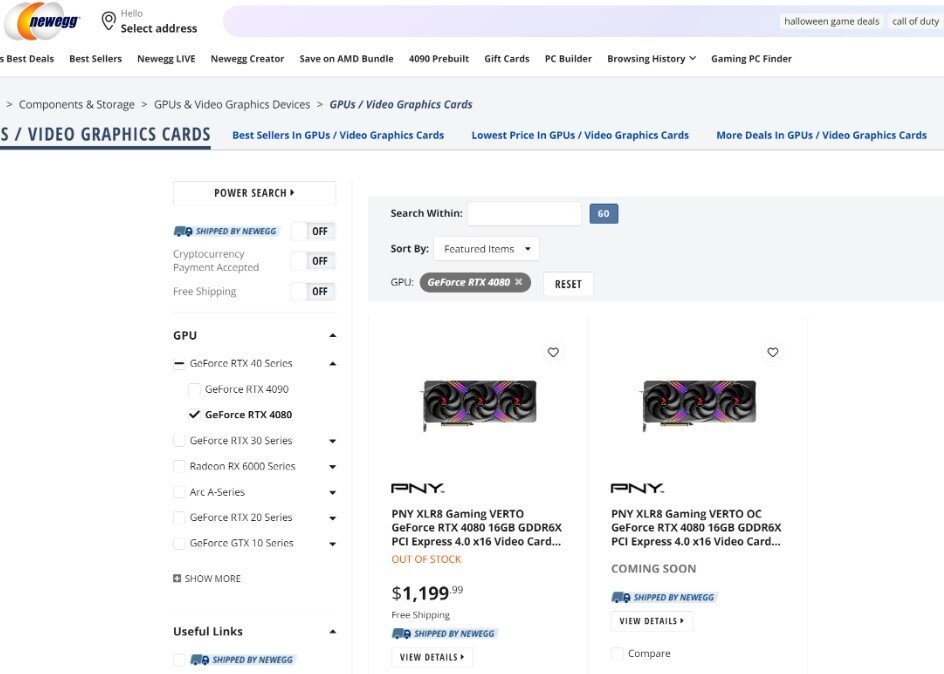Check the GeForce GTX 10 Series checkbox
The image size is (944, 674).
179,543
